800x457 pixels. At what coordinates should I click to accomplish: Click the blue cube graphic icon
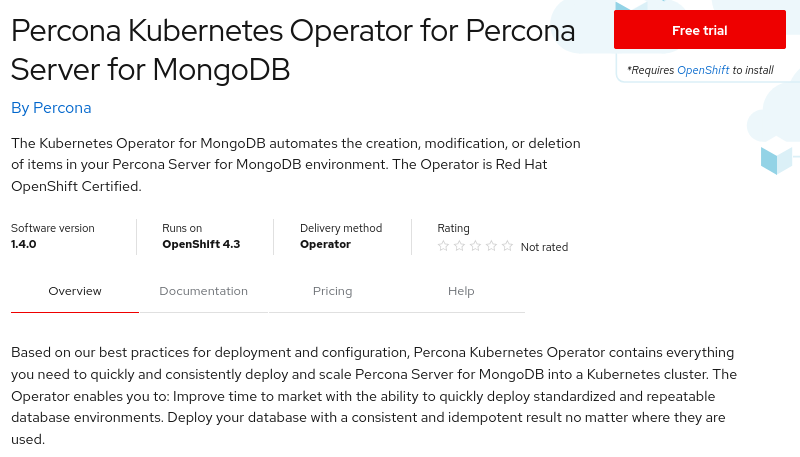coord(776,160)
